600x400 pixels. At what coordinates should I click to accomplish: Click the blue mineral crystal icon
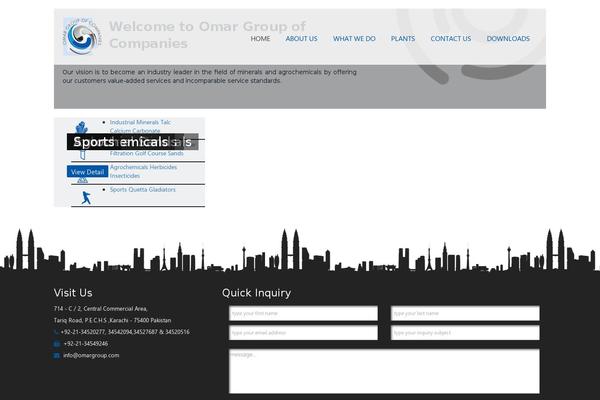tap(82, 127)
